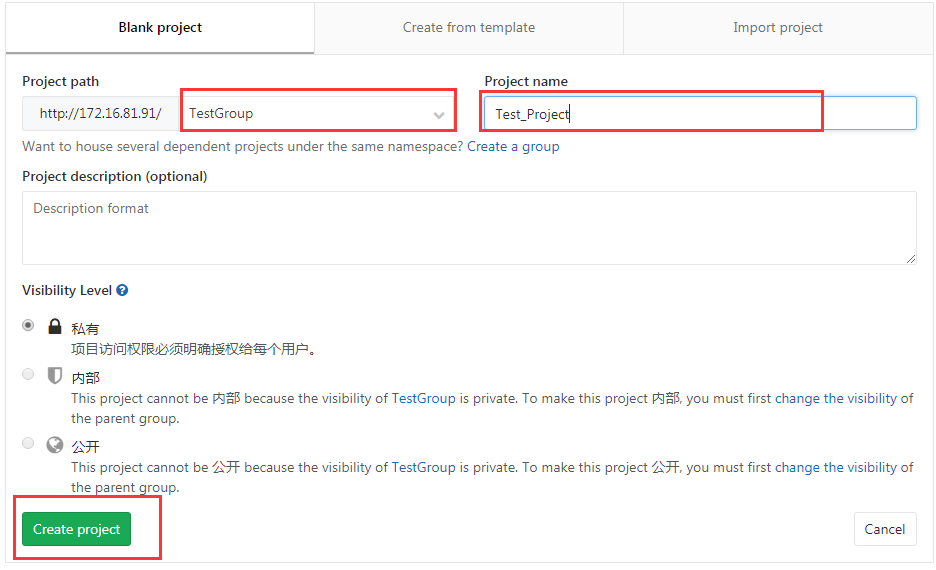The image size is (936, 570).
Task: Open the Import project tab
Action: [x=777, y=27]
